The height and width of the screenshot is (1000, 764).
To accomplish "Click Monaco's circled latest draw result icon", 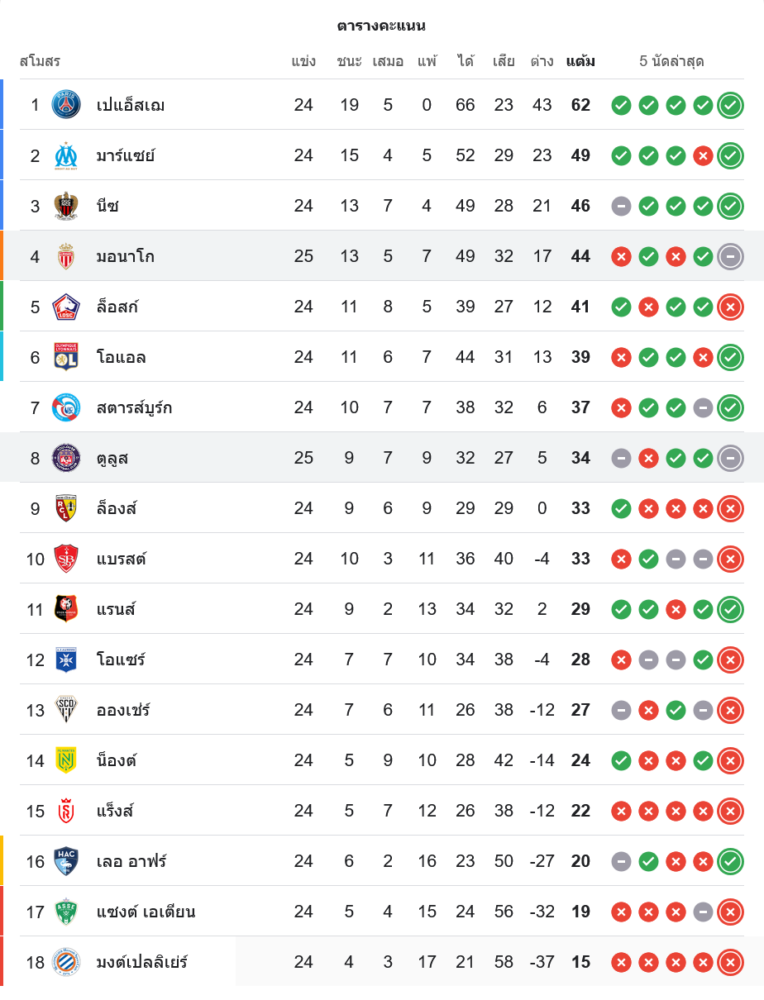I will (x=730, y=256).
